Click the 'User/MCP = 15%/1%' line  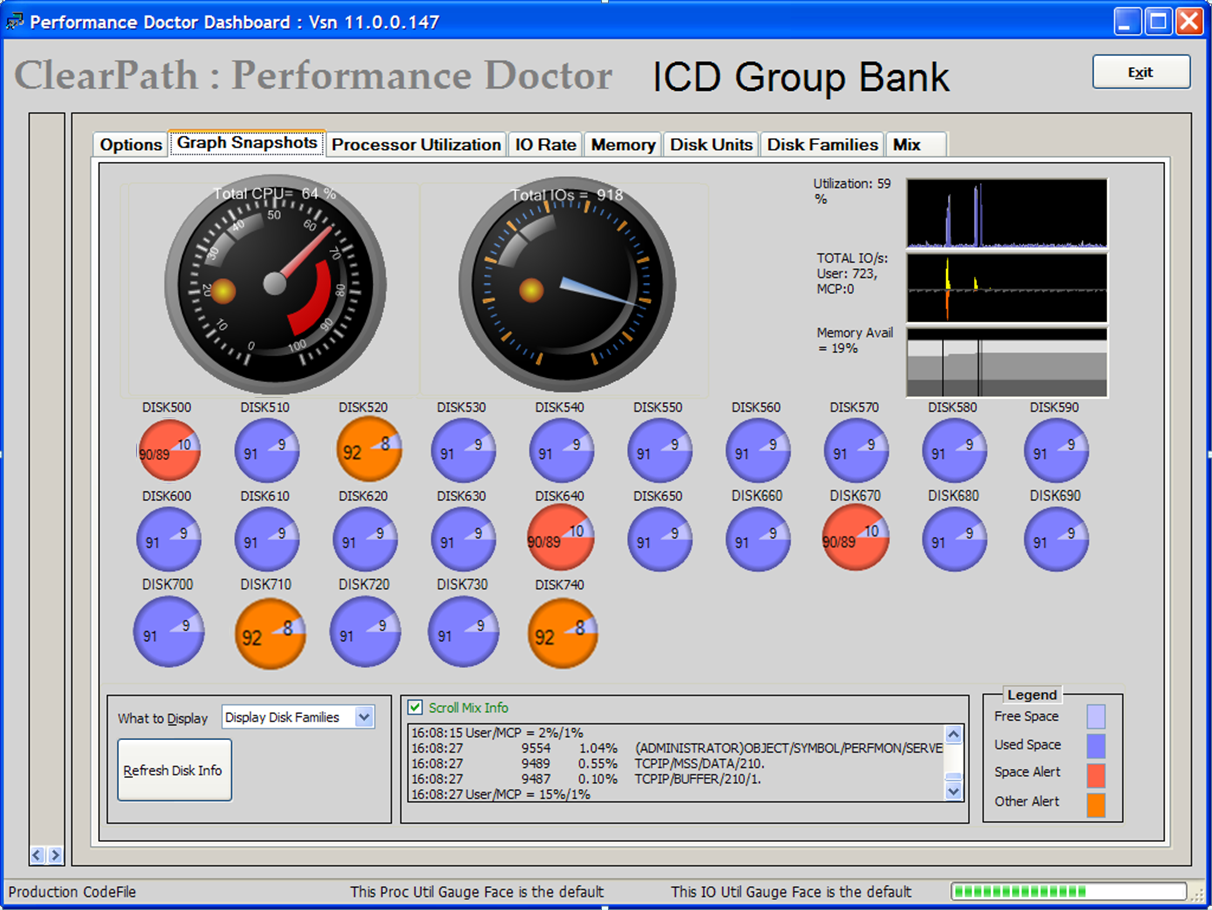tap(501, 794)
